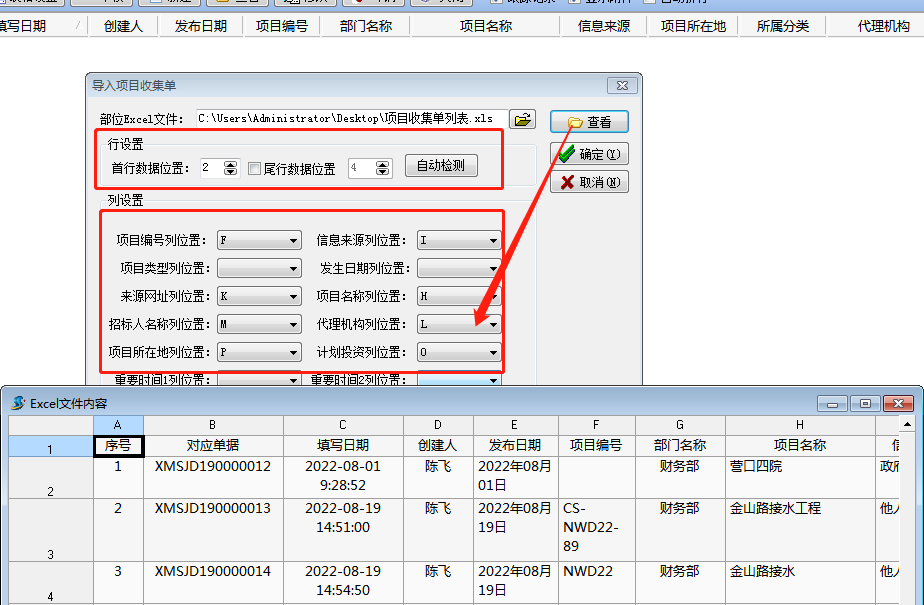Confirm import with 确定(Y) button

click(589, 154)
